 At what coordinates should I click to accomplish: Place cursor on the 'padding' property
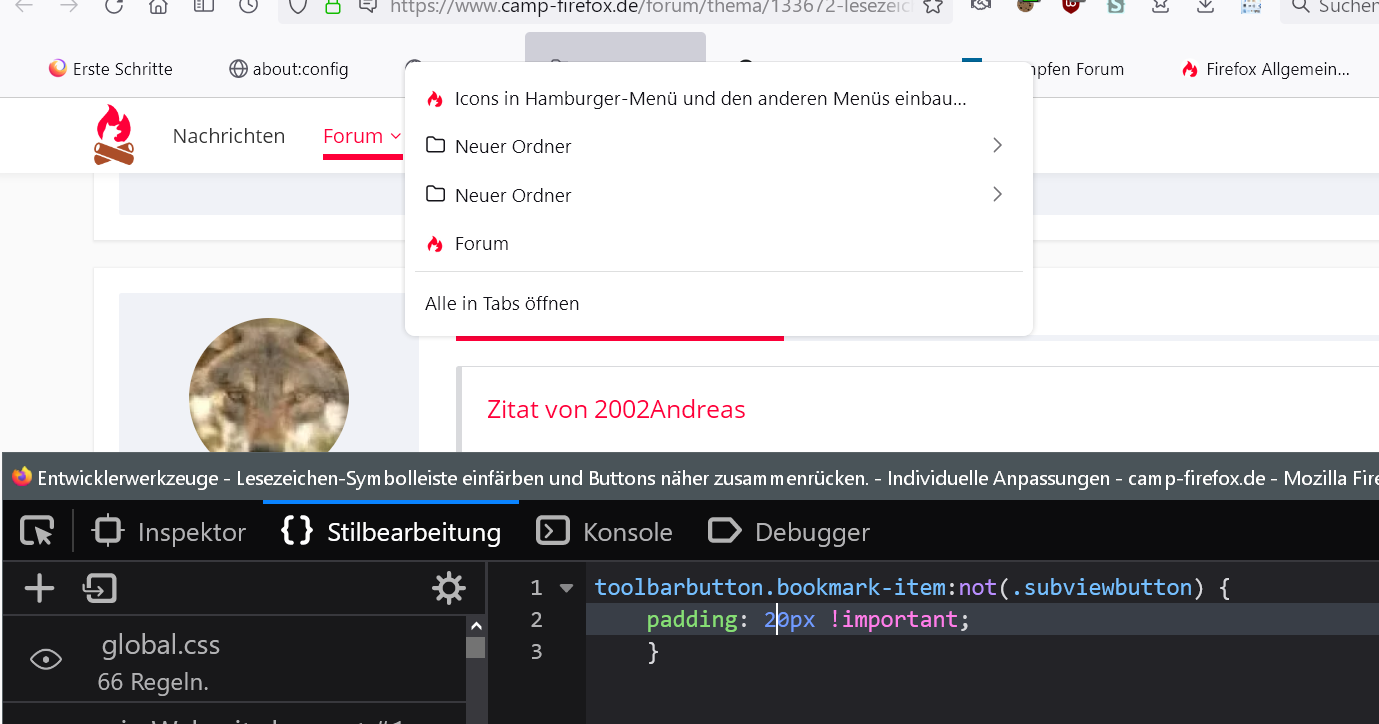tap(692, 620)
